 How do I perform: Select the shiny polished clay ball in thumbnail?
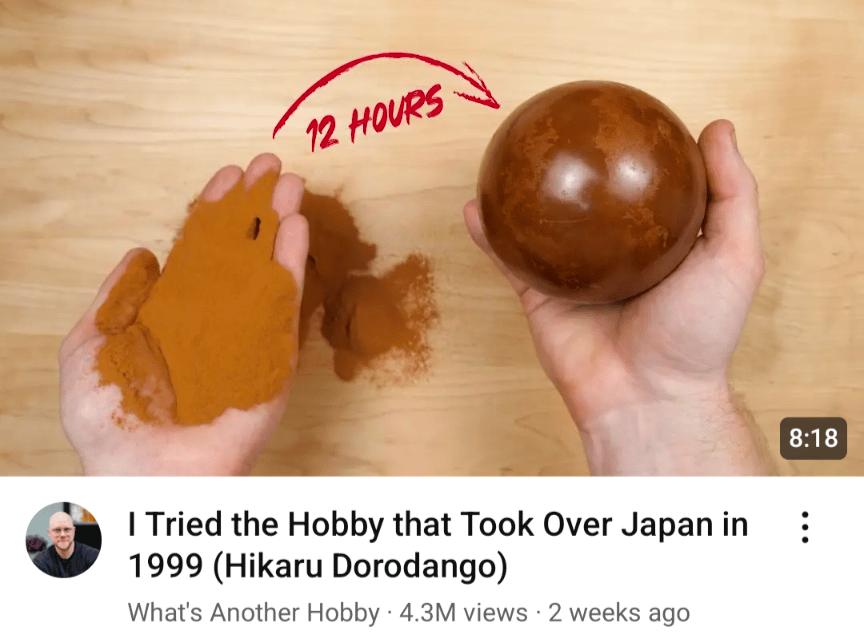[x=592, y=192]
